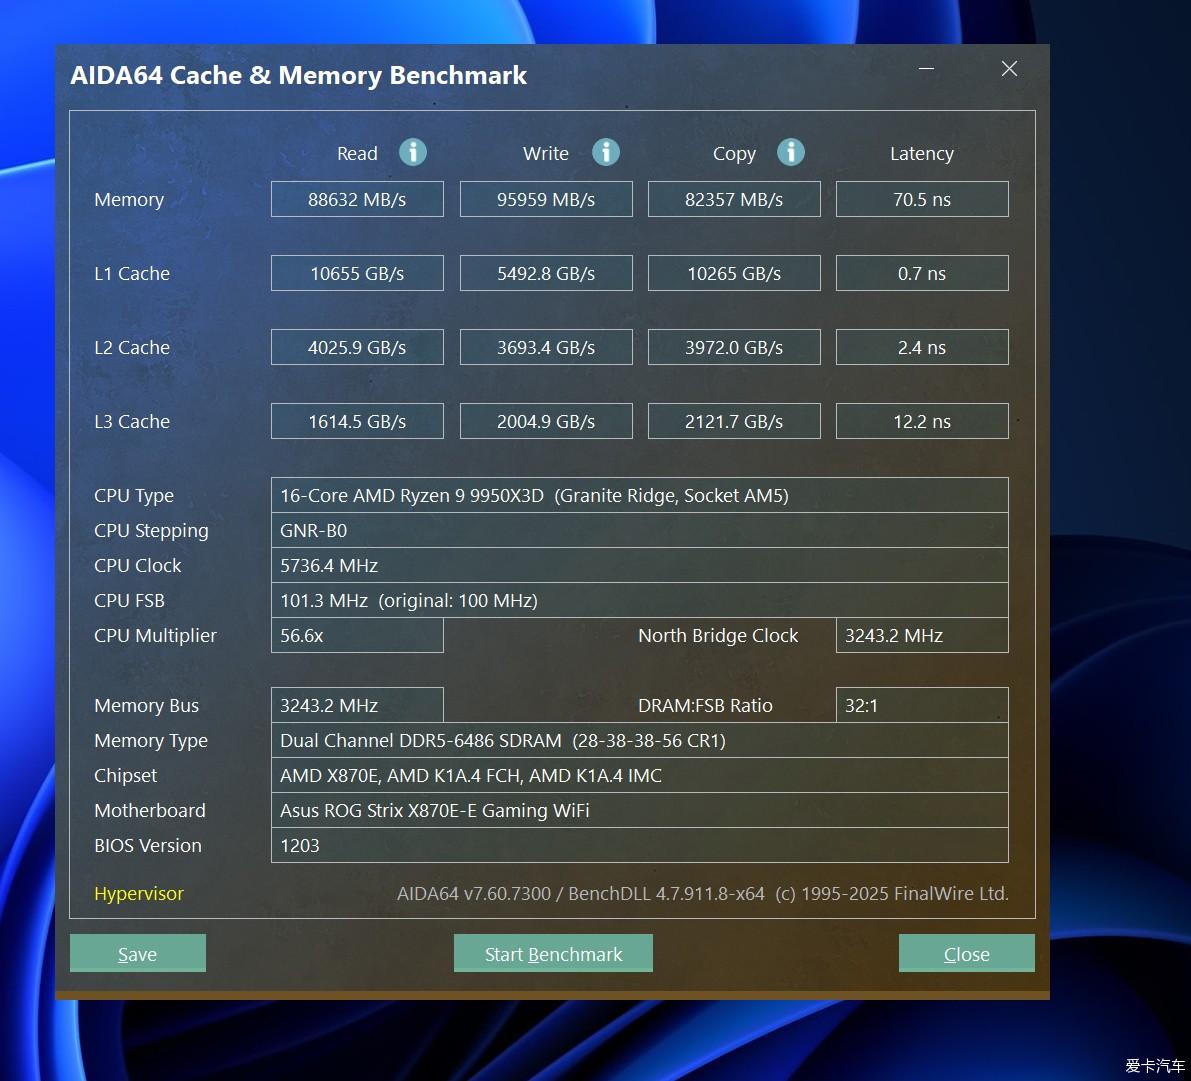Click the Close button at bottom
Screen dimensions: 1191x1081
[x=966, y=953]
